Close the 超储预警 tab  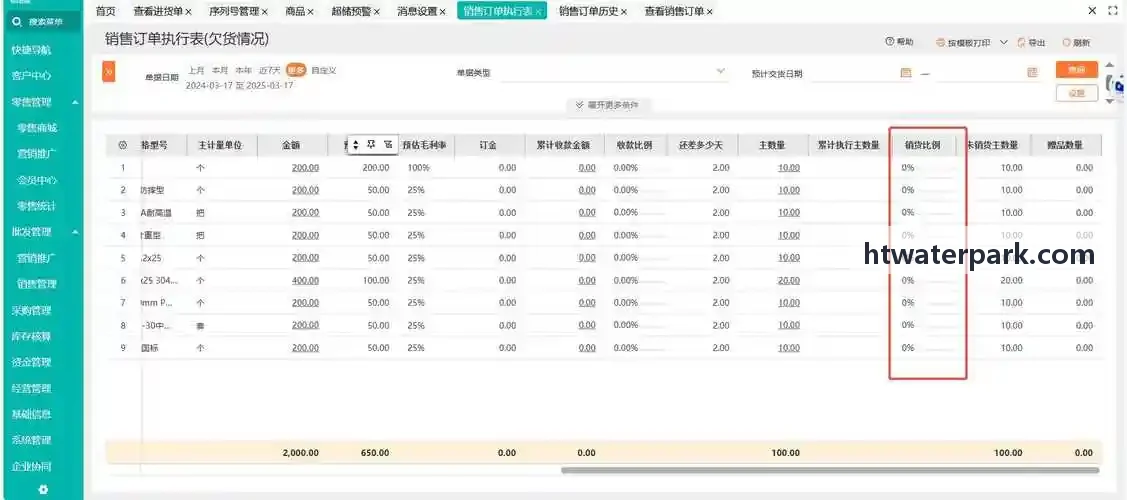377,11
